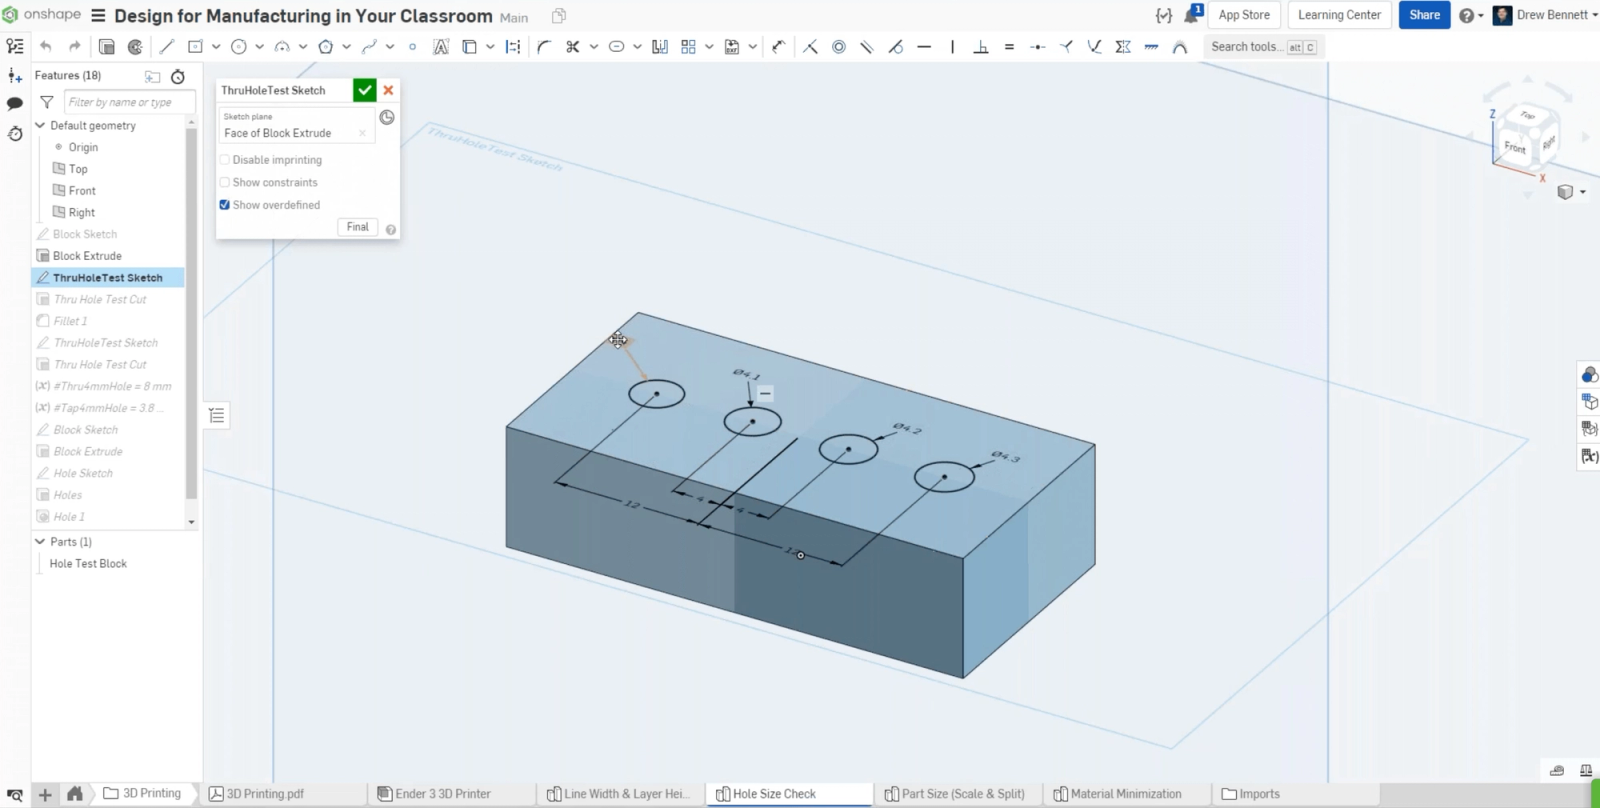Viewport: 1600px width, 808px height.
Task: Enable Show constraints checkbox
Action: [x=225, y=182]
